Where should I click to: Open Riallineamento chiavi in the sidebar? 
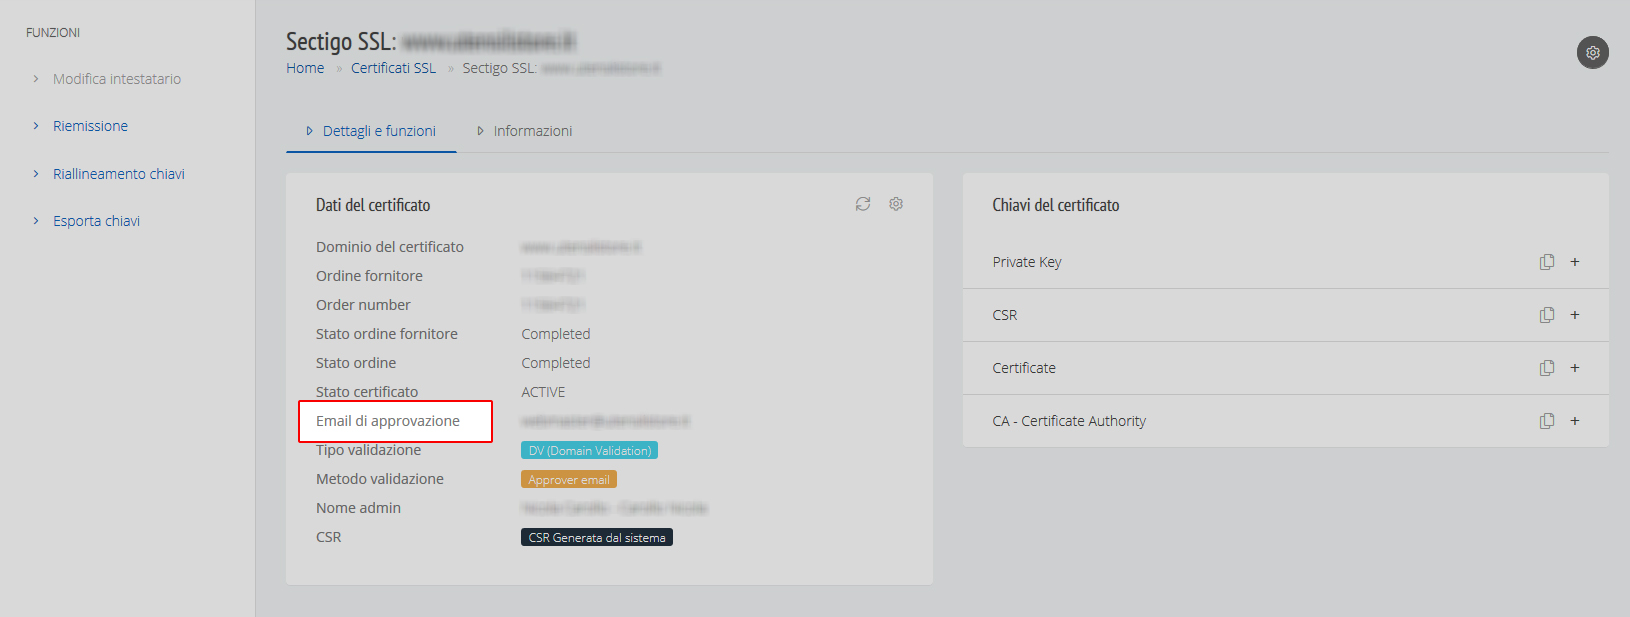[119, 174]
